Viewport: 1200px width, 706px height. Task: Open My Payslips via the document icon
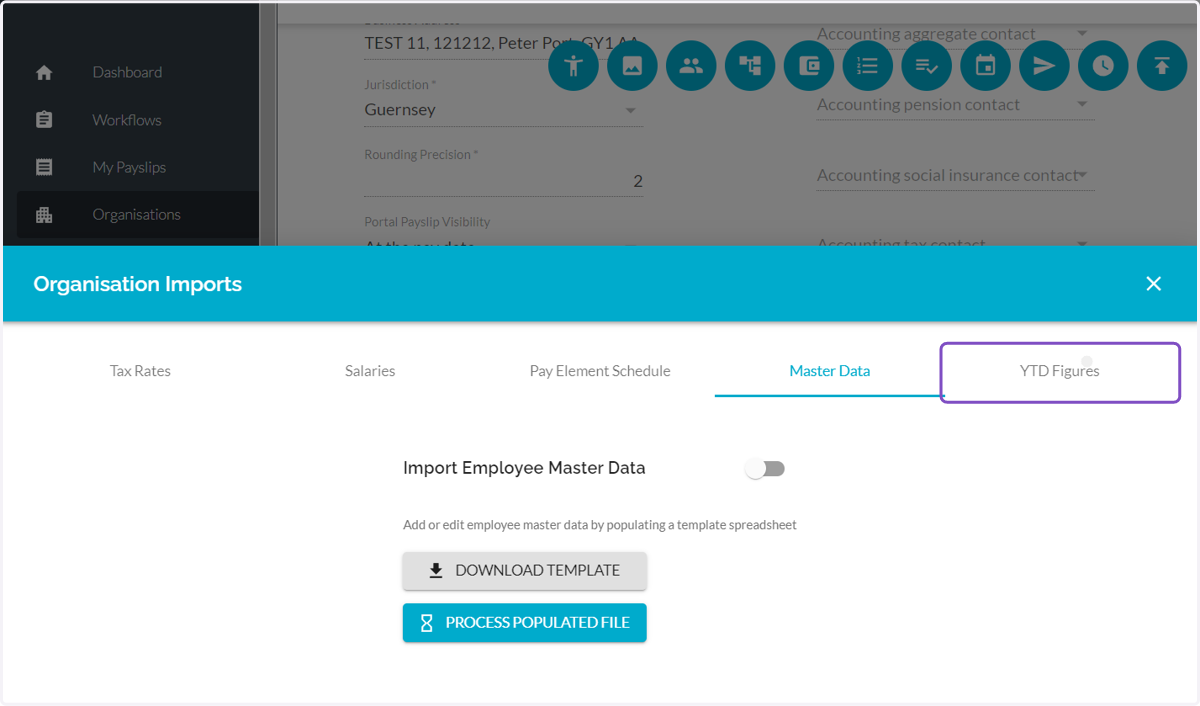click(x=44, y=167)
